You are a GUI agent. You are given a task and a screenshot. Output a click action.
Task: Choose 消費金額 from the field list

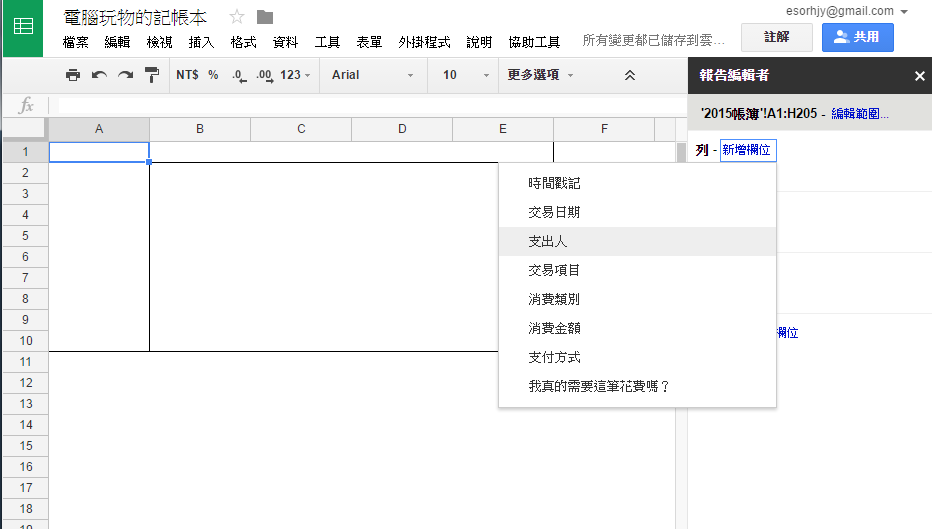tap(637, 328)
